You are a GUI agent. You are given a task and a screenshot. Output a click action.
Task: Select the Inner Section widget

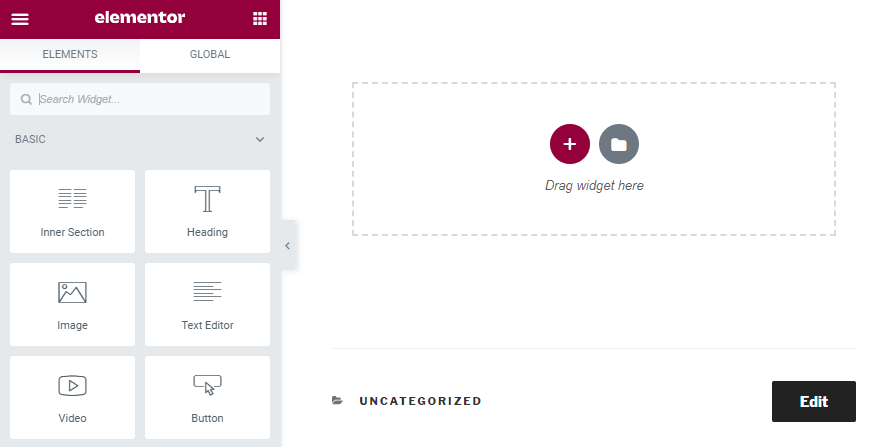(x=73, y=212)
